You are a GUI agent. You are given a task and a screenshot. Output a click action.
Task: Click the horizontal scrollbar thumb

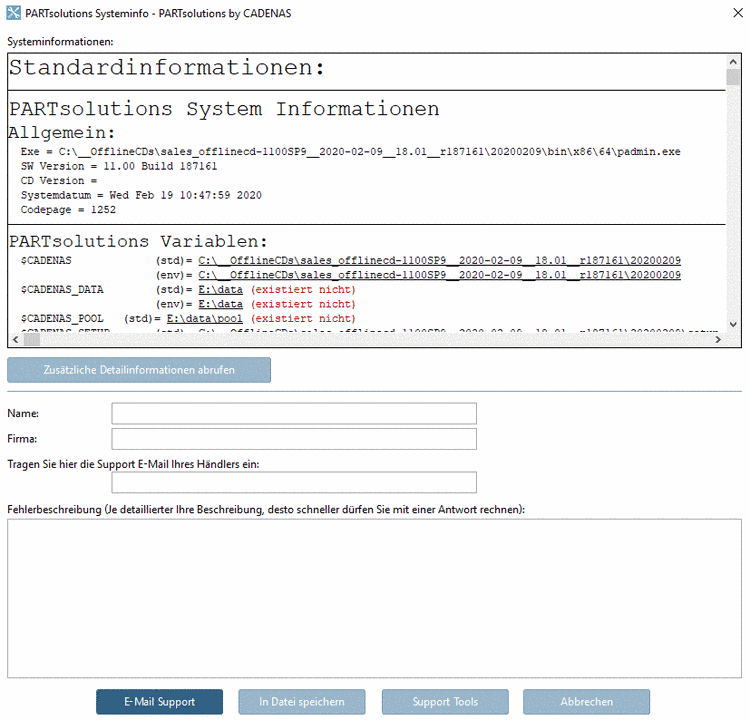[32, 339]
